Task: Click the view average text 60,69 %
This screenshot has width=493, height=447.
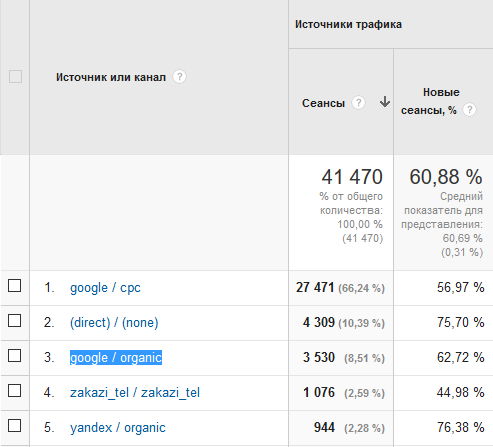Action: click(x=463, y=238)
